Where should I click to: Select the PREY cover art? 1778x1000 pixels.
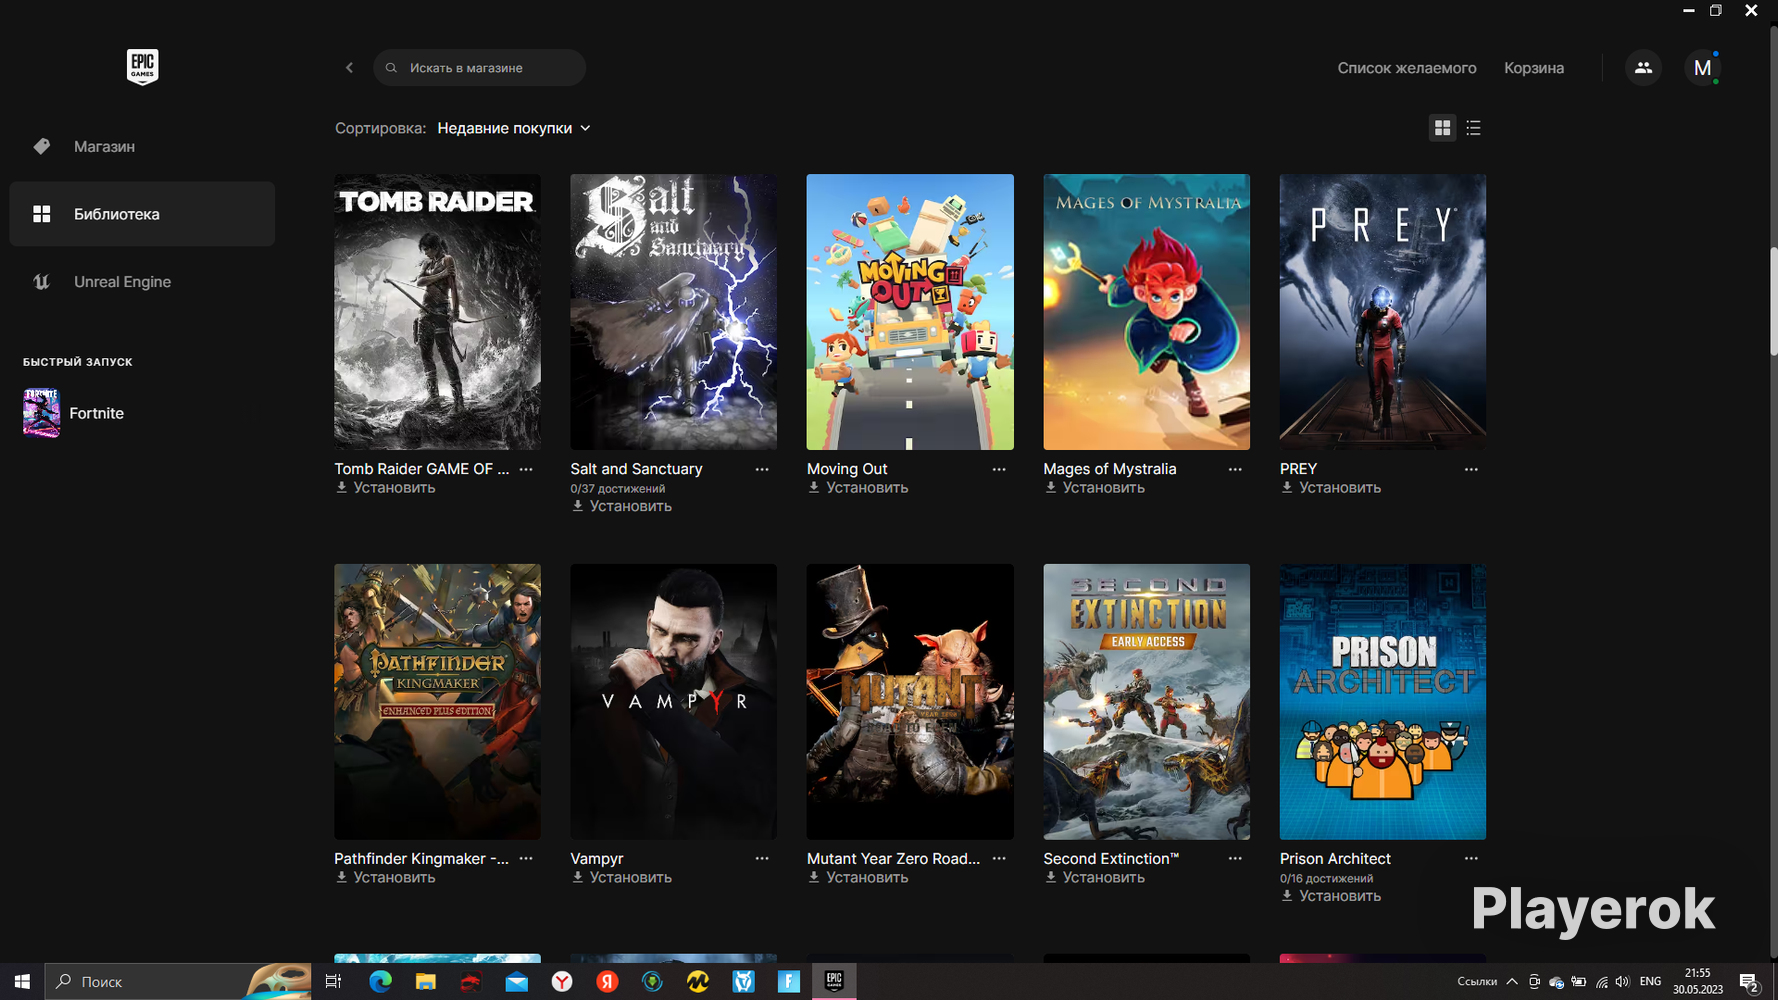(1383, 312)
